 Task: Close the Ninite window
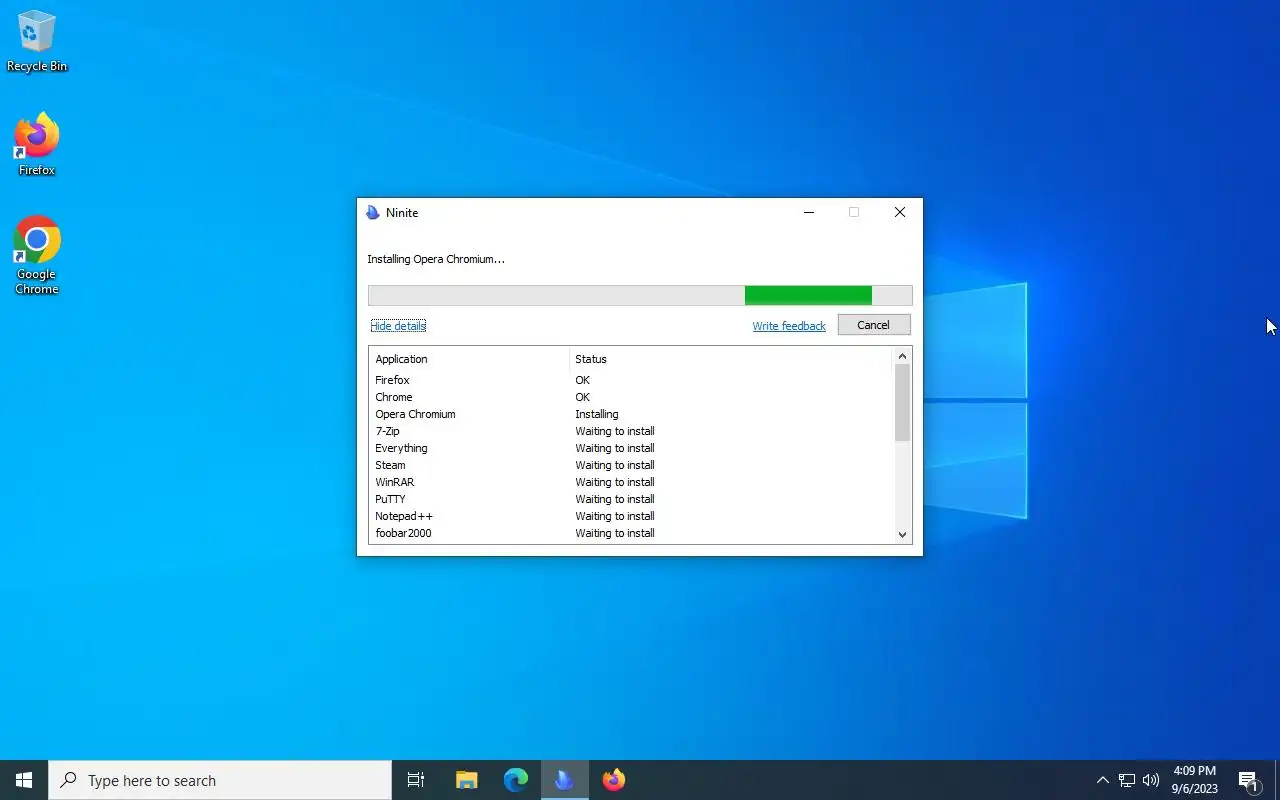900,212
